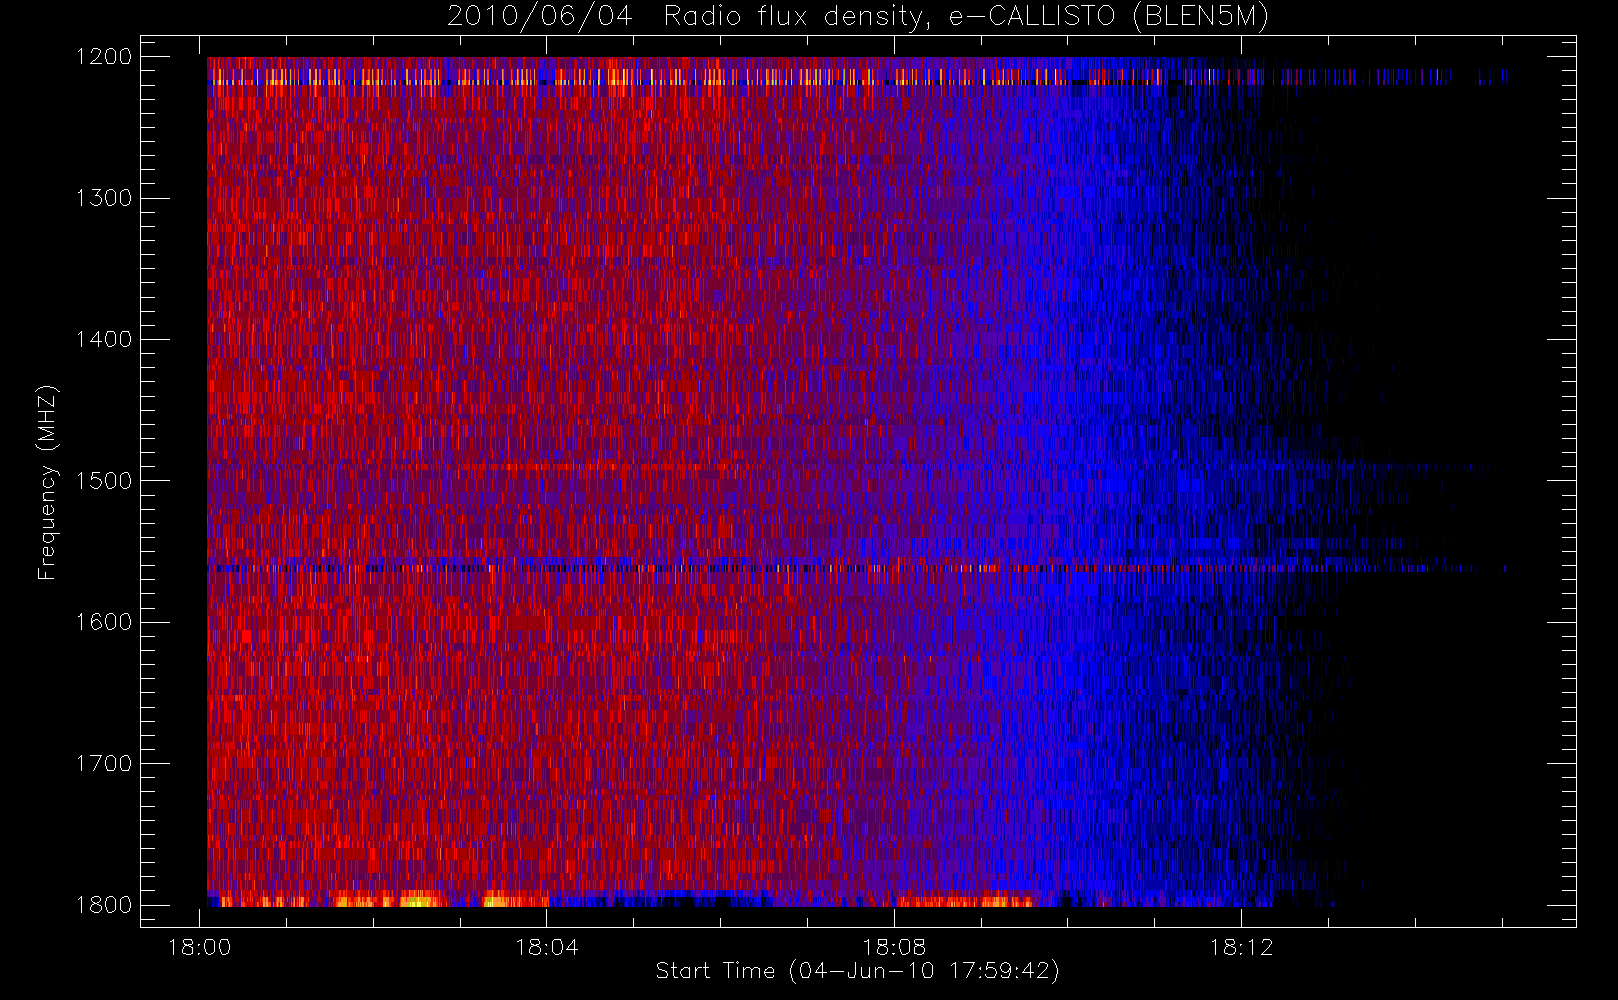
Task: Click the 18:08 time tick label
Action: pyautogui.click(x=894, y=947)
